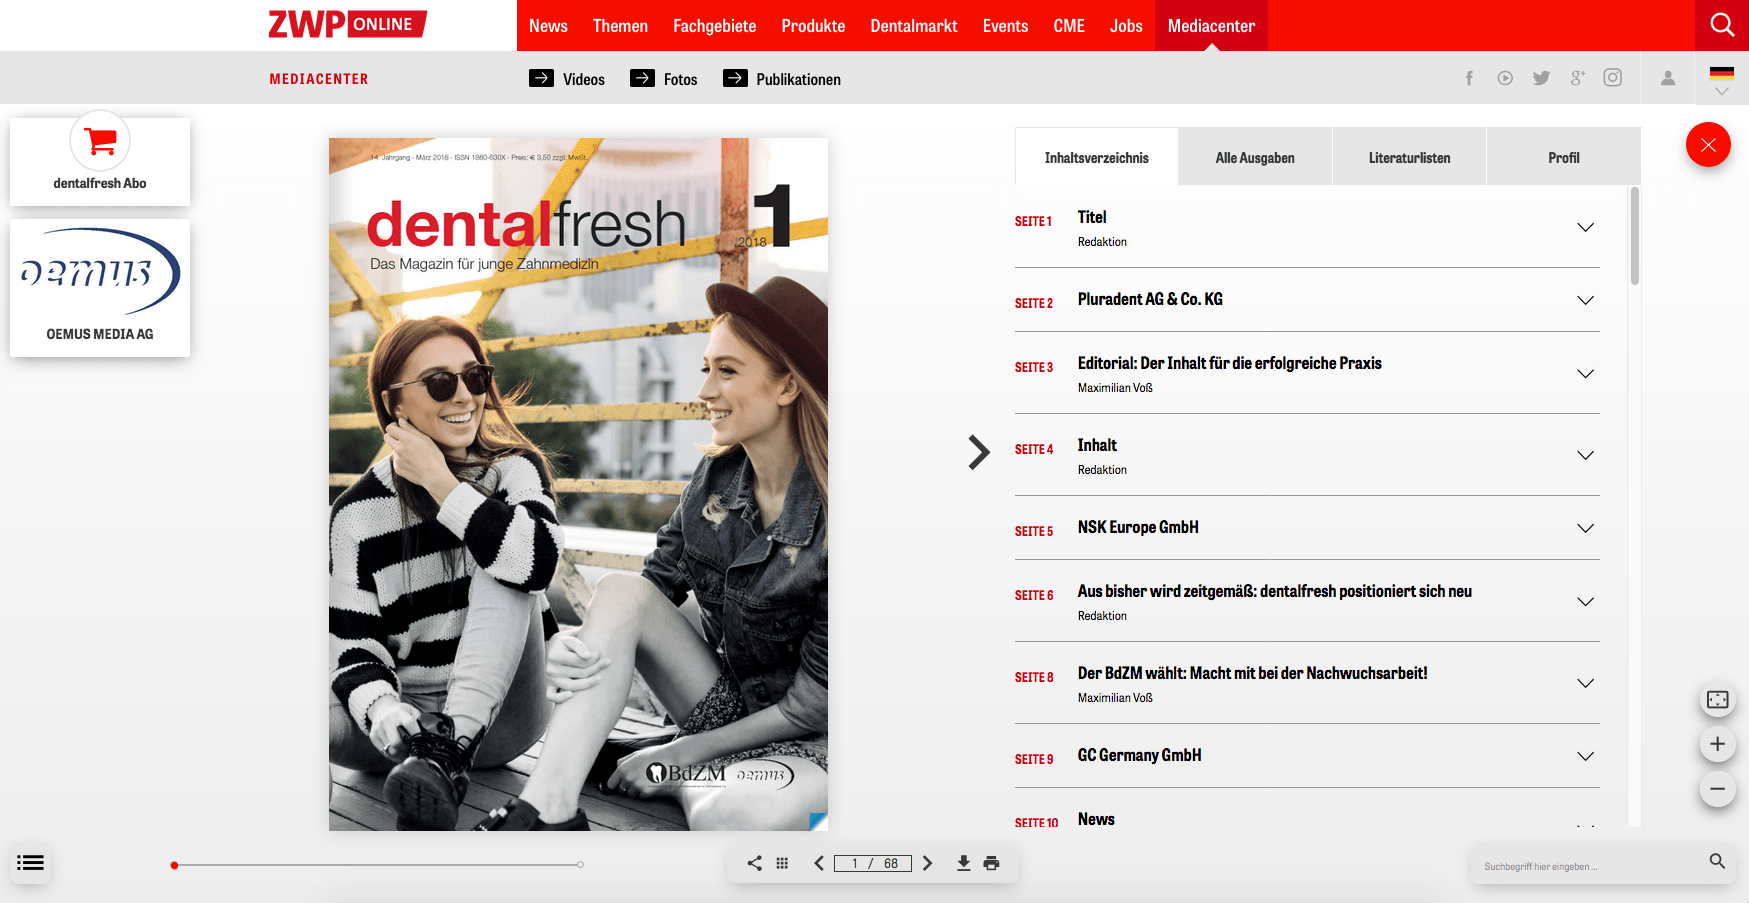This screenshot has height=903, width=1749.
Task: Click the page number field showing 1 / 68
Action: tap(873, 864)
